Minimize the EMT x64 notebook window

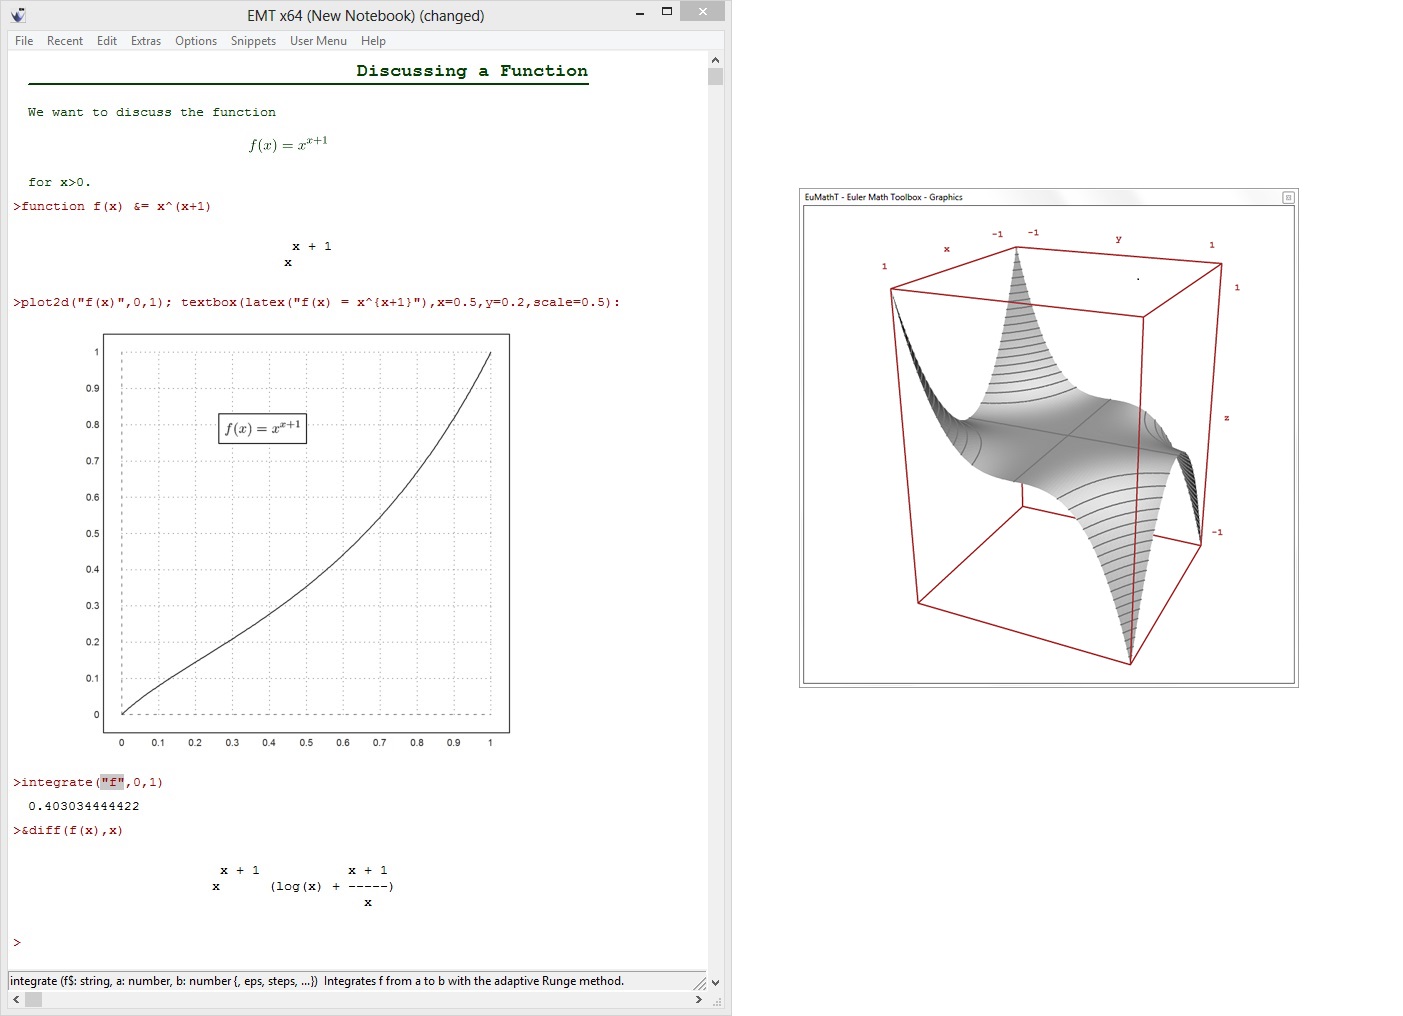coord(640,13)
